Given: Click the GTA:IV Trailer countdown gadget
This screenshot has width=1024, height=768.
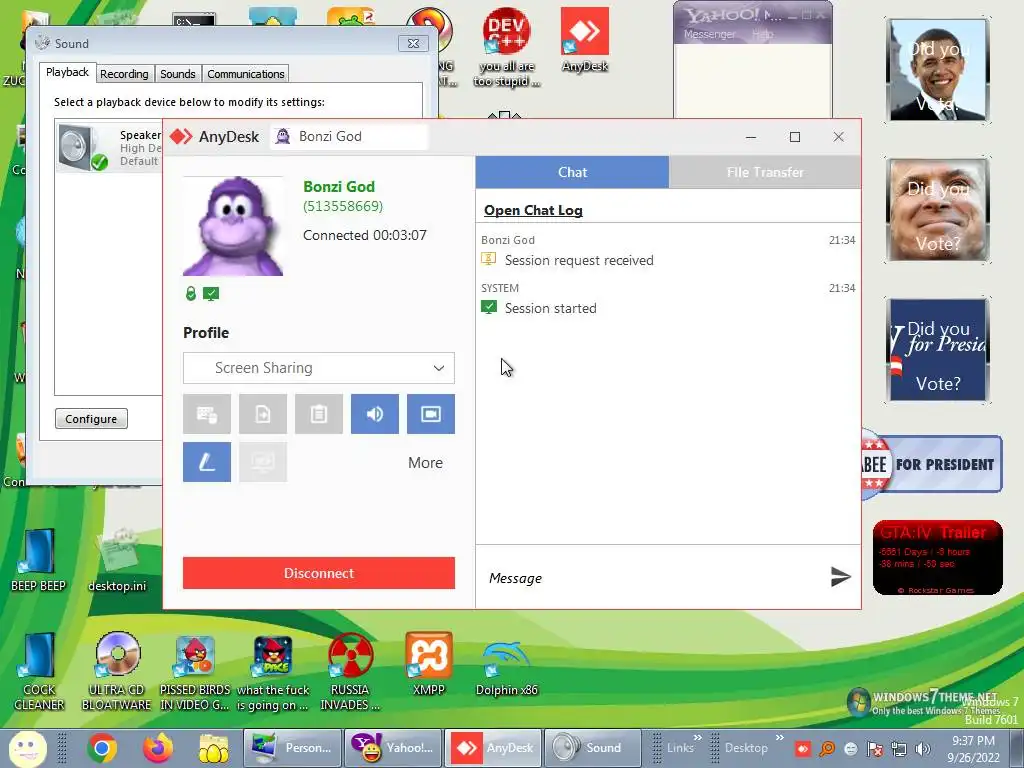Looking at the screenshot, I should tap(937, 557).
